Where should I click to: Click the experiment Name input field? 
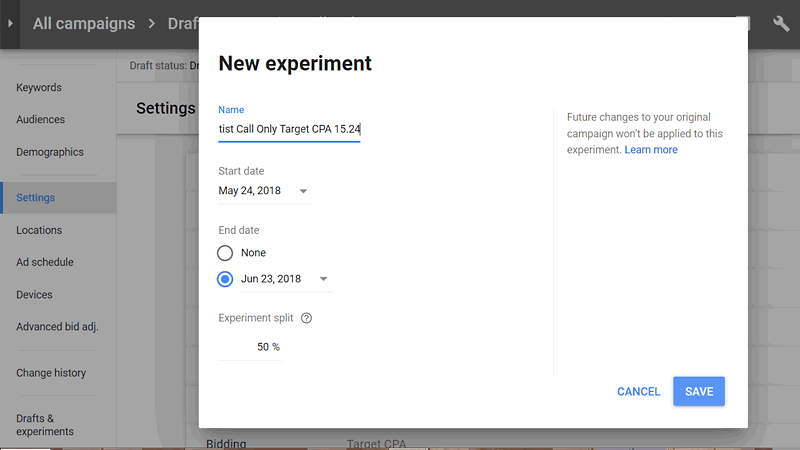coord(288,129)
